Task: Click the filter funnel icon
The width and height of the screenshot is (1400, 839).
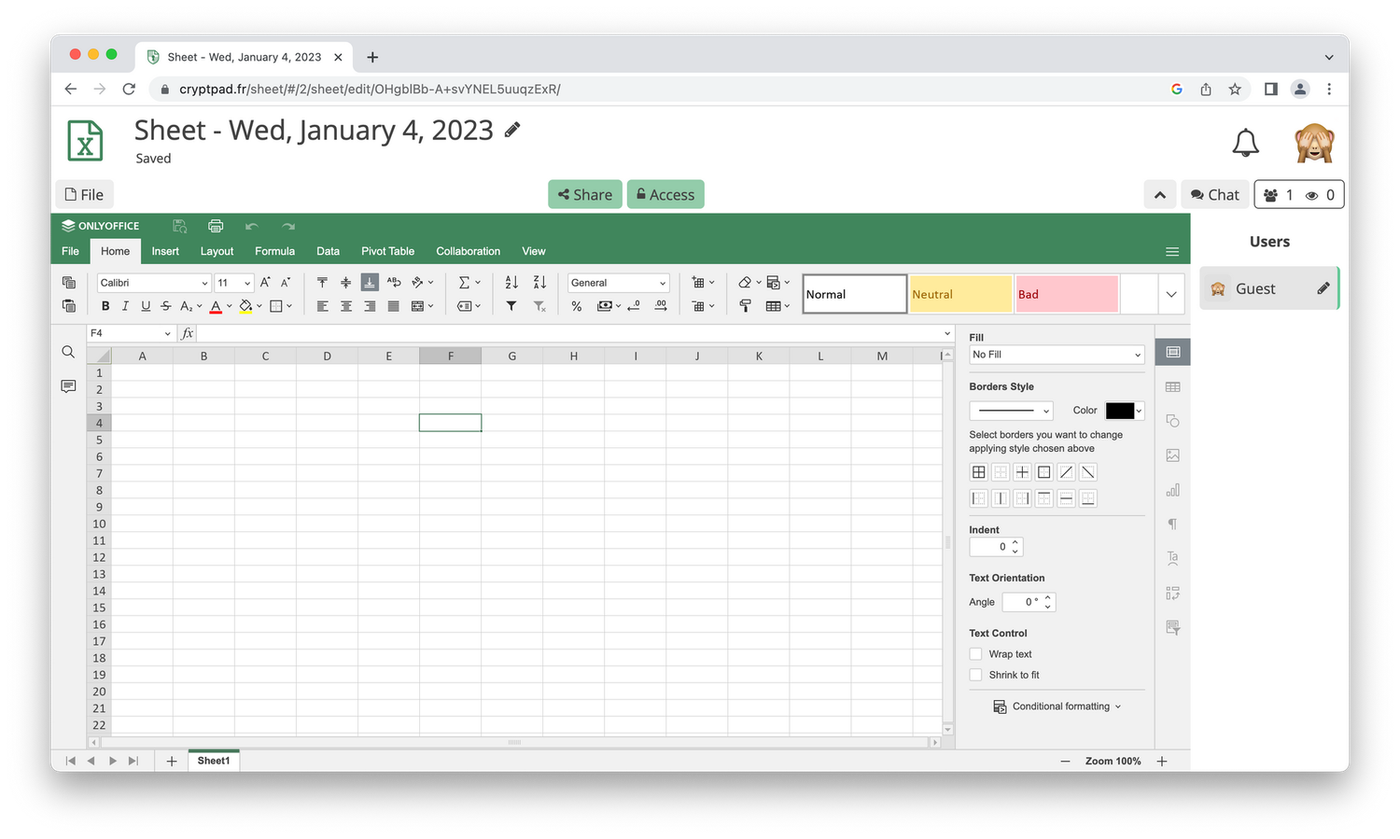Action: [x=511, y=306]
